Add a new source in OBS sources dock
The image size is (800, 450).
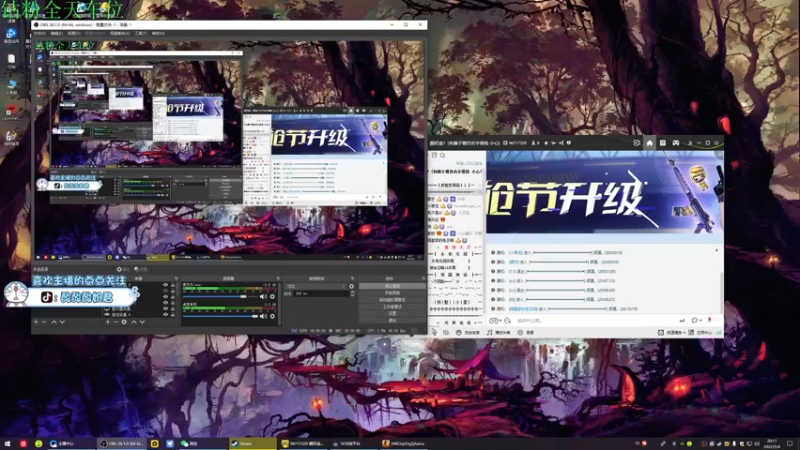click(x=108, y=322)
